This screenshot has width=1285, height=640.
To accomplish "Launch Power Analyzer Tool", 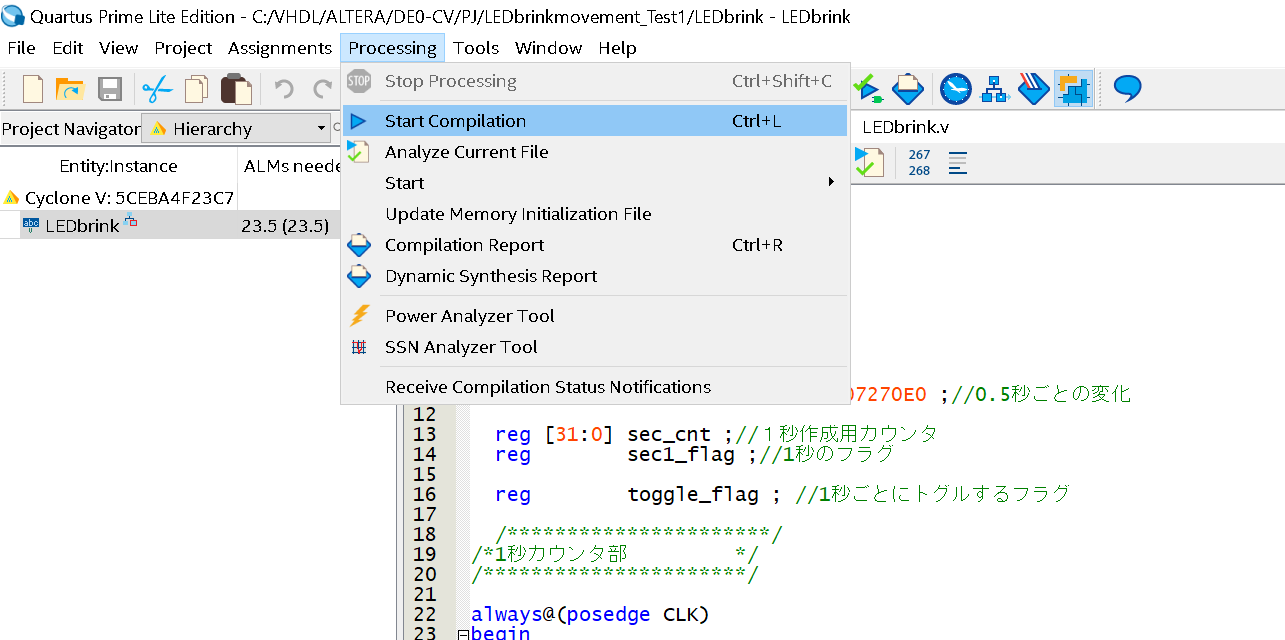I will pyautogui.click(x=594, y=316).
